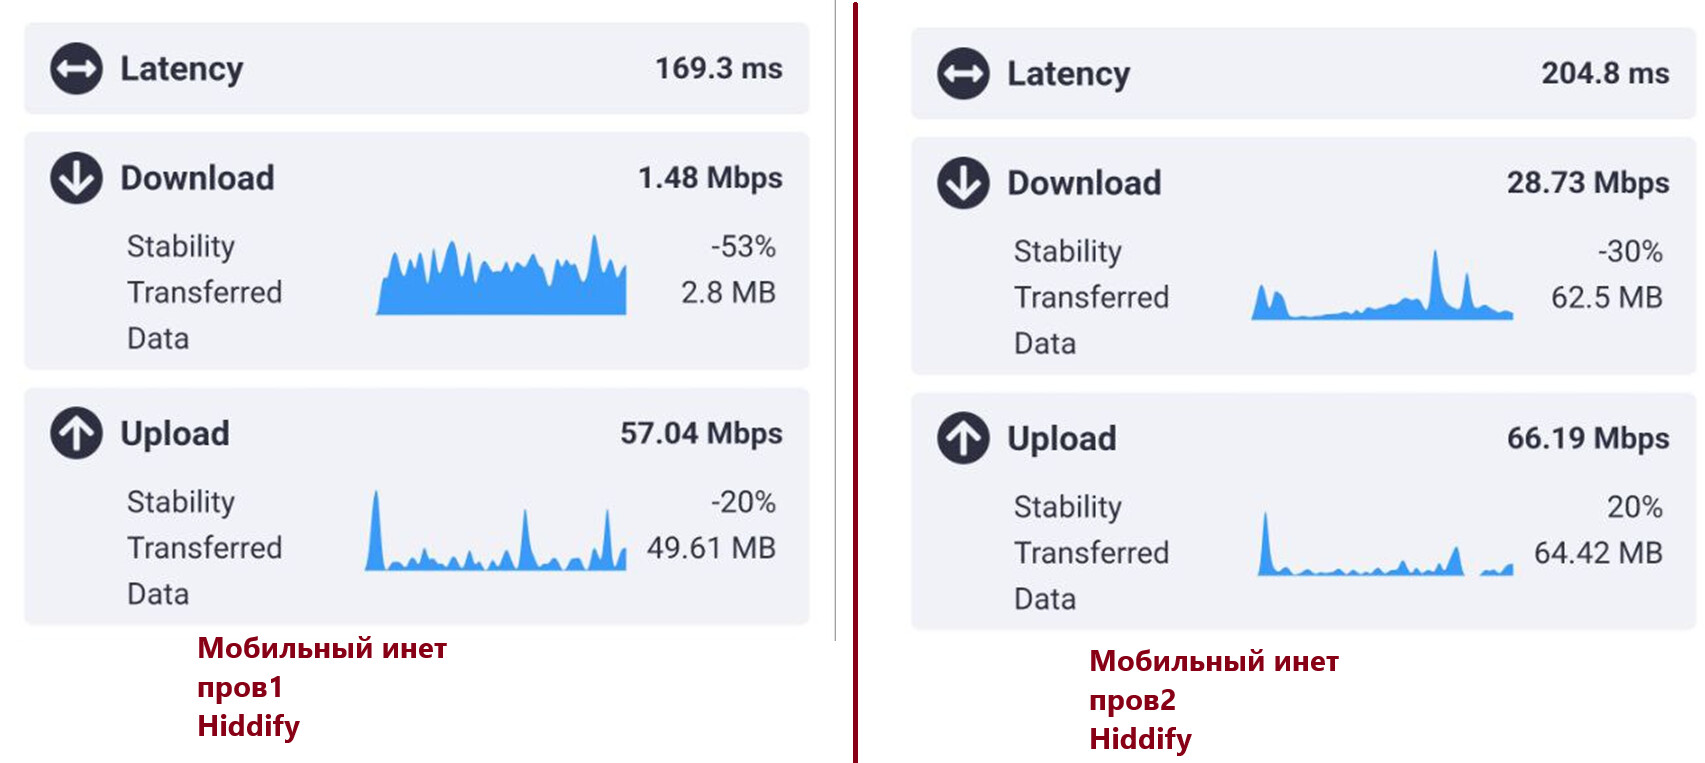Select the 169.3 ms latency value

pyautogui.click(x=719, y=68)
